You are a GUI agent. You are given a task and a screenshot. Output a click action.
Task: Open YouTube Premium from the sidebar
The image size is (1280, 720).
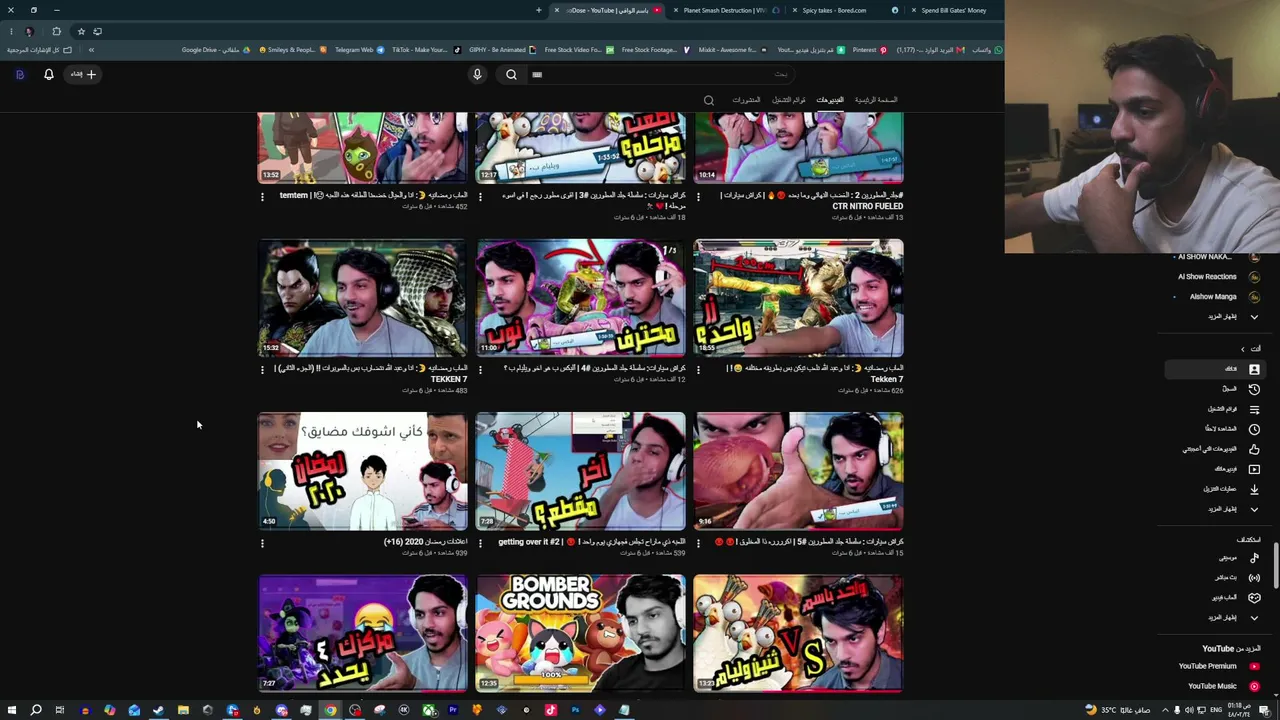tap(1218, 666)
